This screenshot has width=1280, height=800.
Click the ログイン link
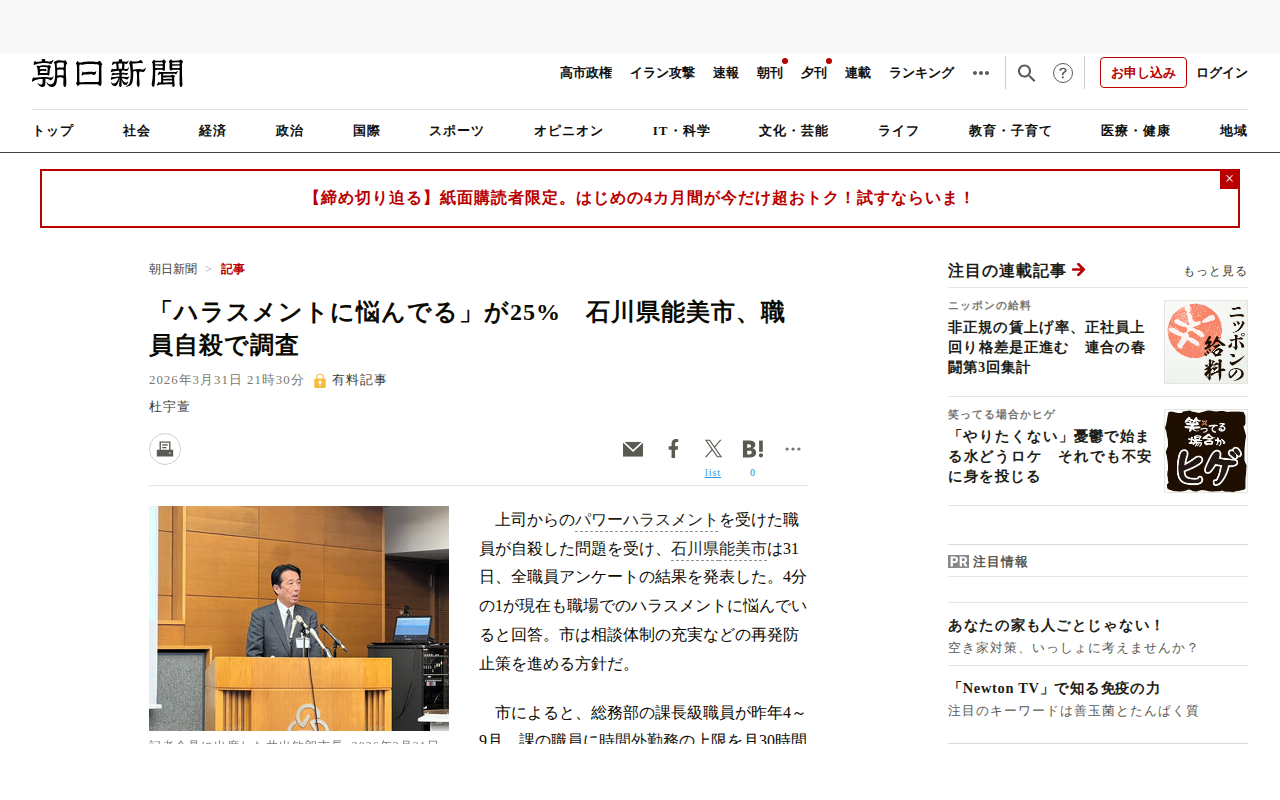coord(1222,73)
